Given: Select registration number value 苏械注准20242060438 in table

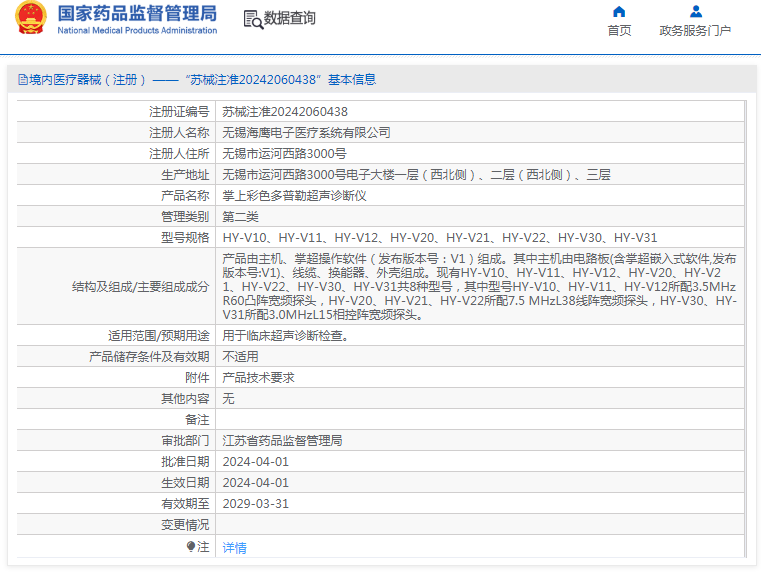Looking at the screenshot, I should click(285, 112).
